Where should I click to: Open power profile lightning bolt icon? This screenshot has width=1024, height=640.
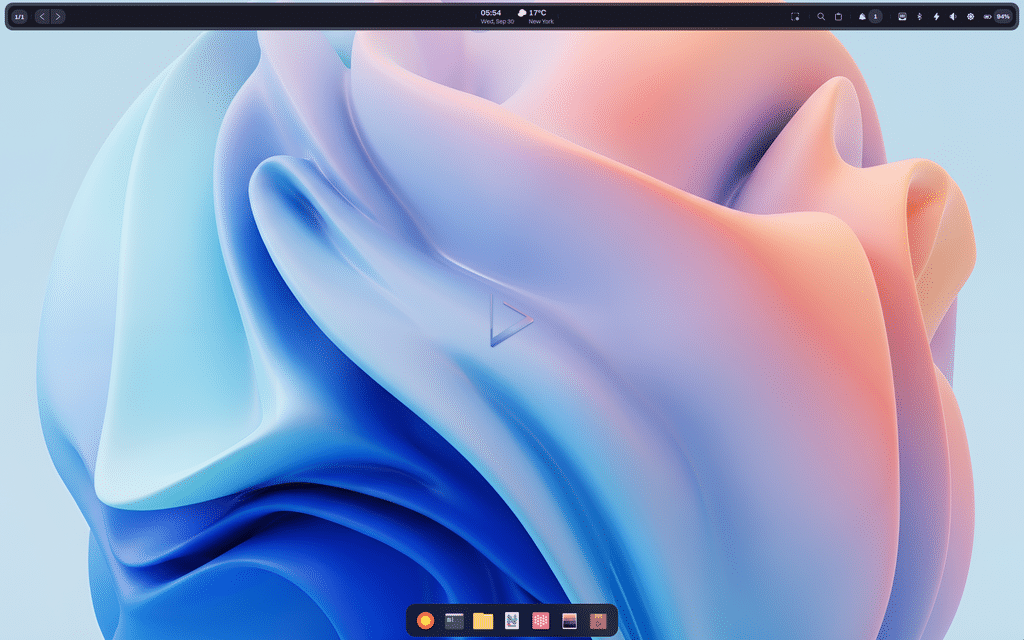click(936, 16)
